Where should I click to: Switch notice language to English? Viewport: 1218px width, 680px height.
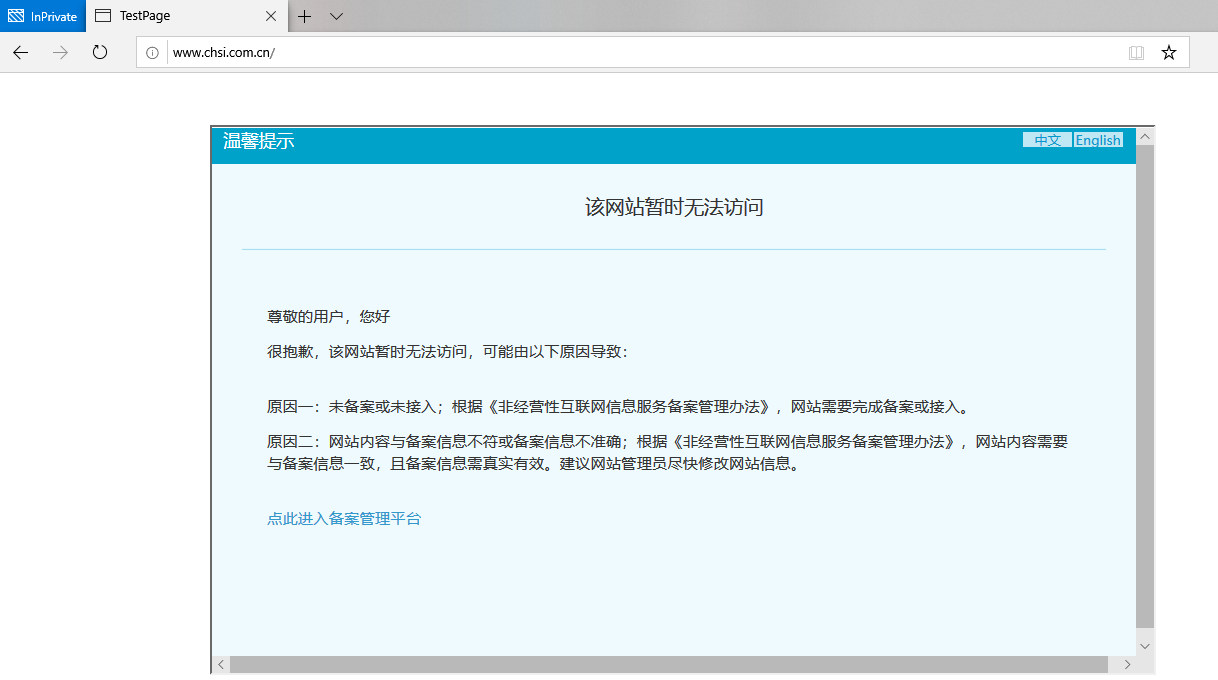[1098, 140]
